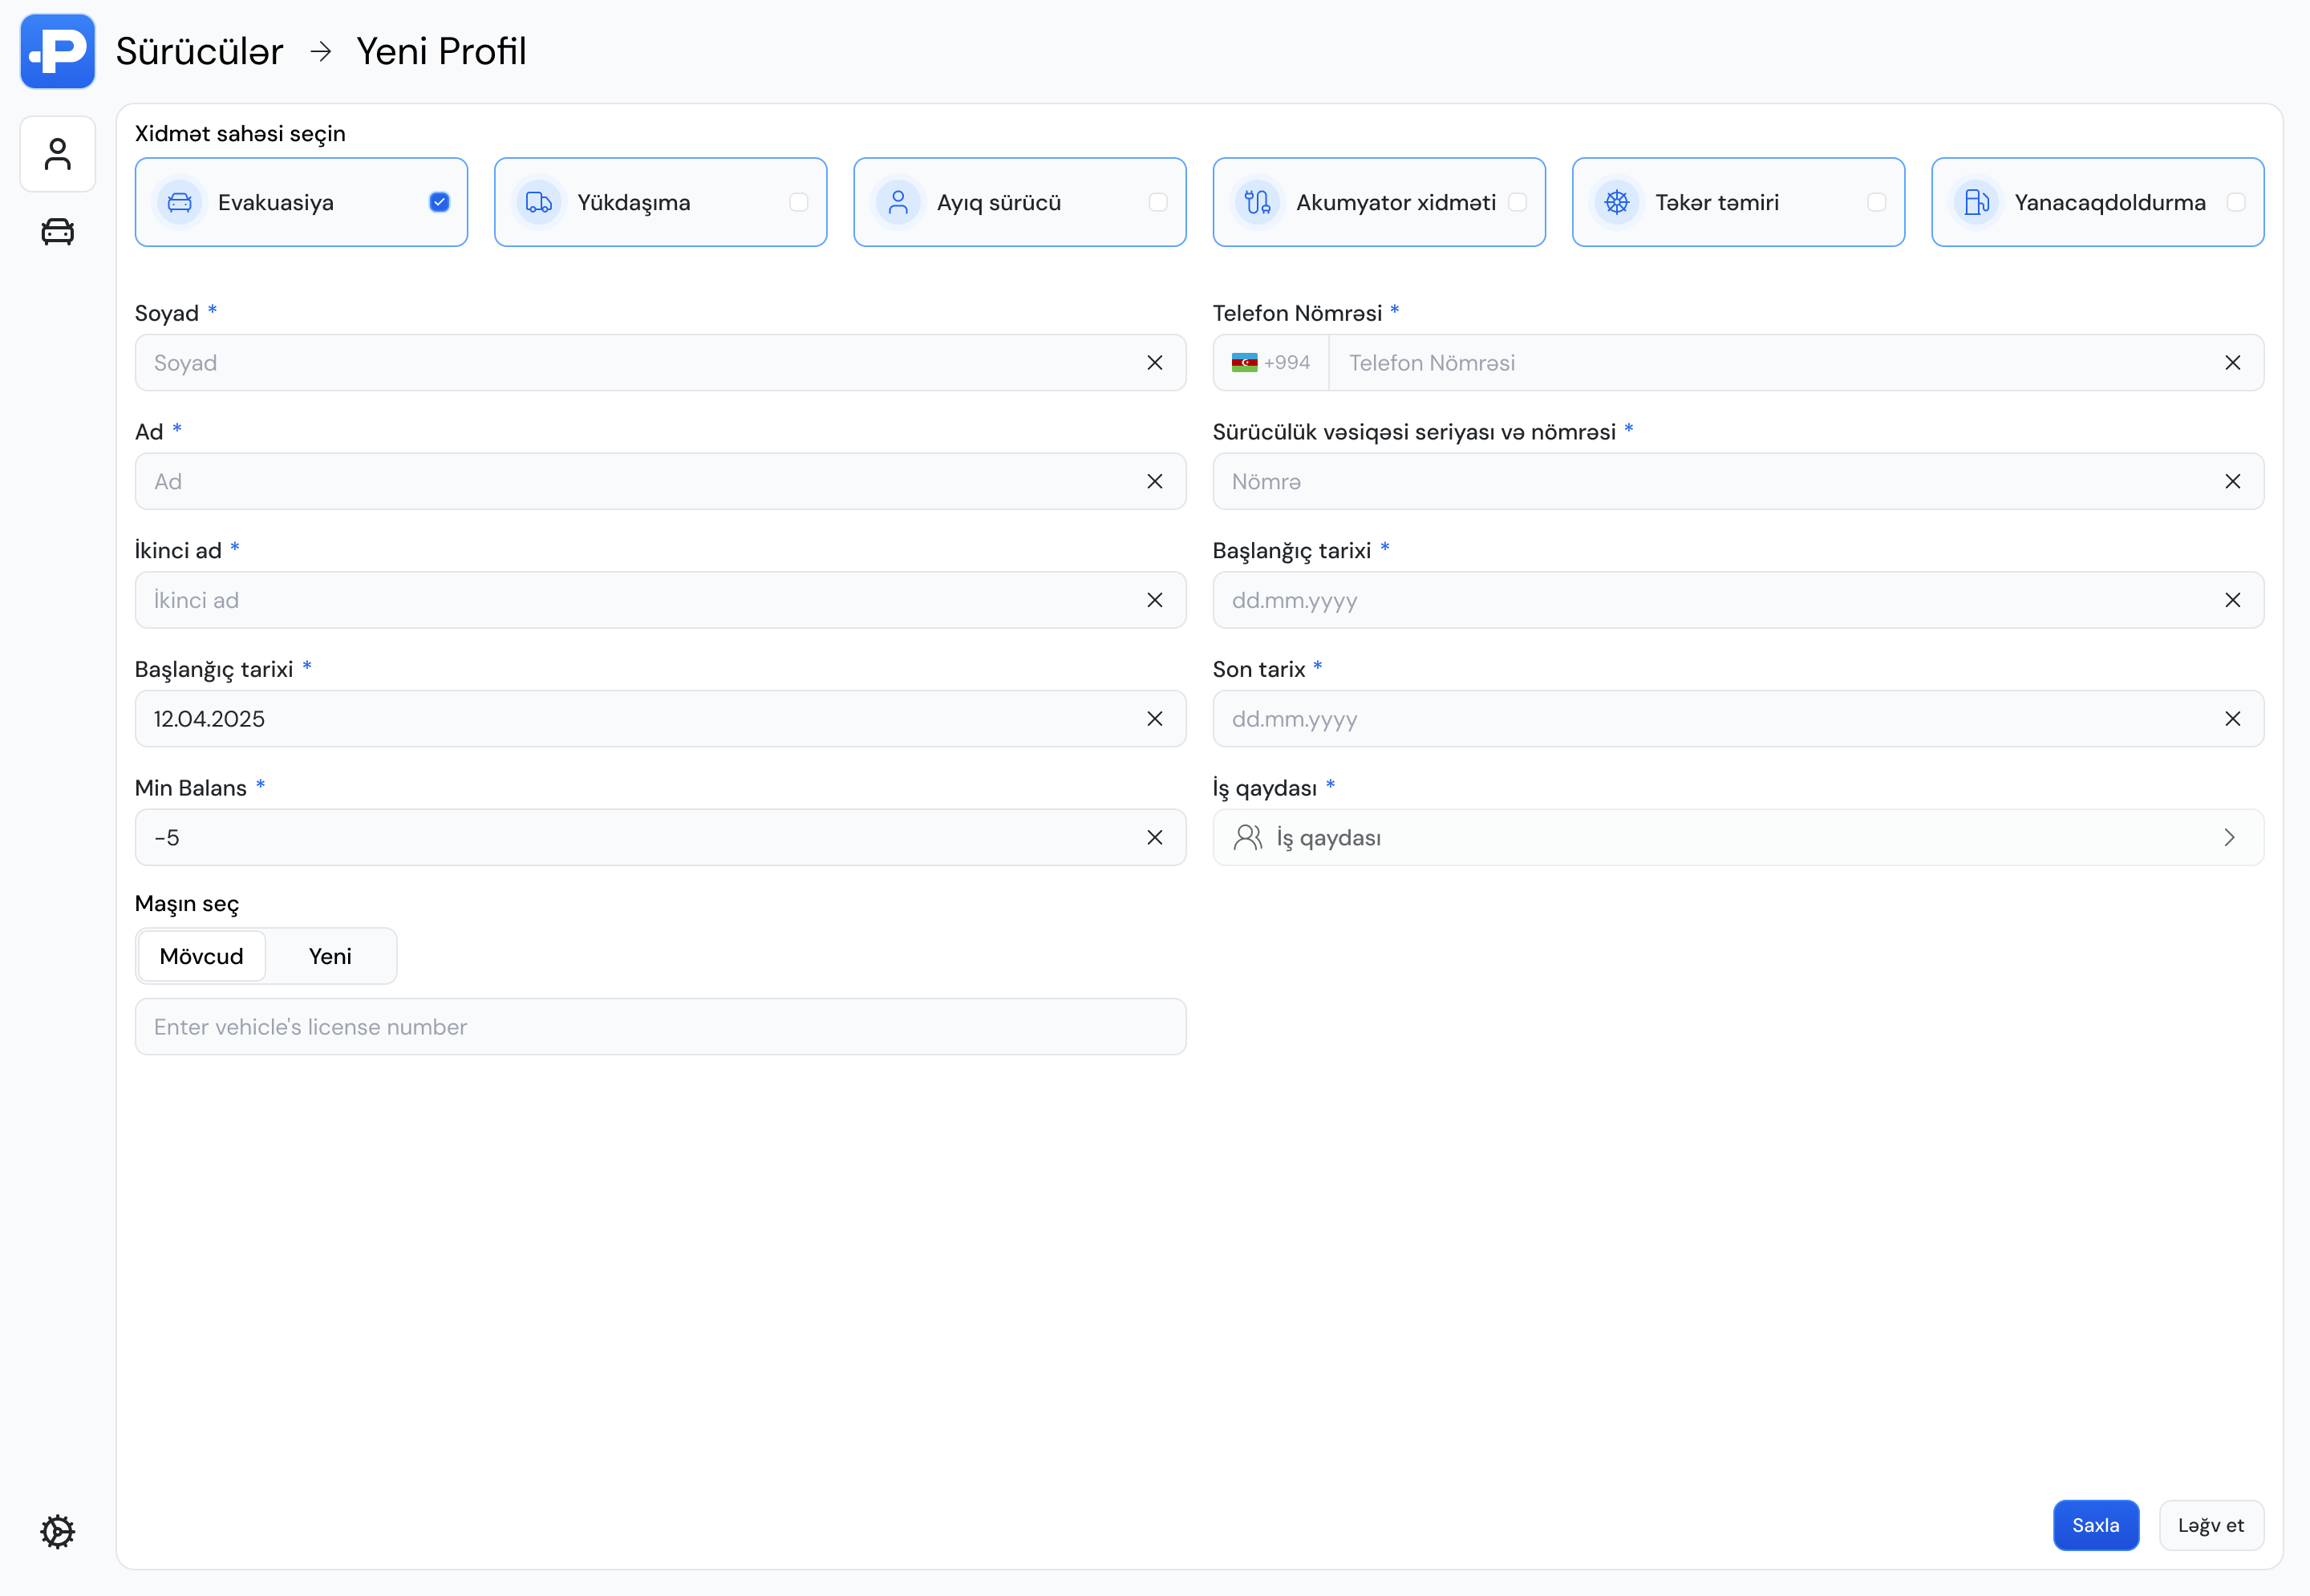Expand the İş qaydası selector chevron
Viewport: 2310px width, 1596px height.
coord(2228,838)
